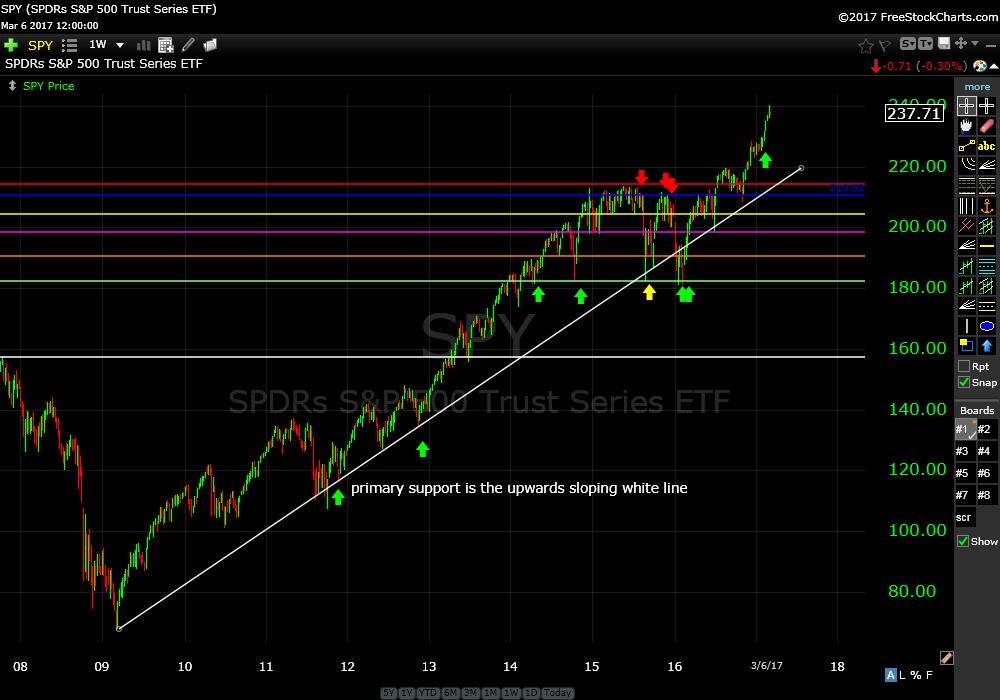Choose the hand pan tool
The width and height of the screenshot is (1000, 700).
pyautogui.click(x=966, y=126)
